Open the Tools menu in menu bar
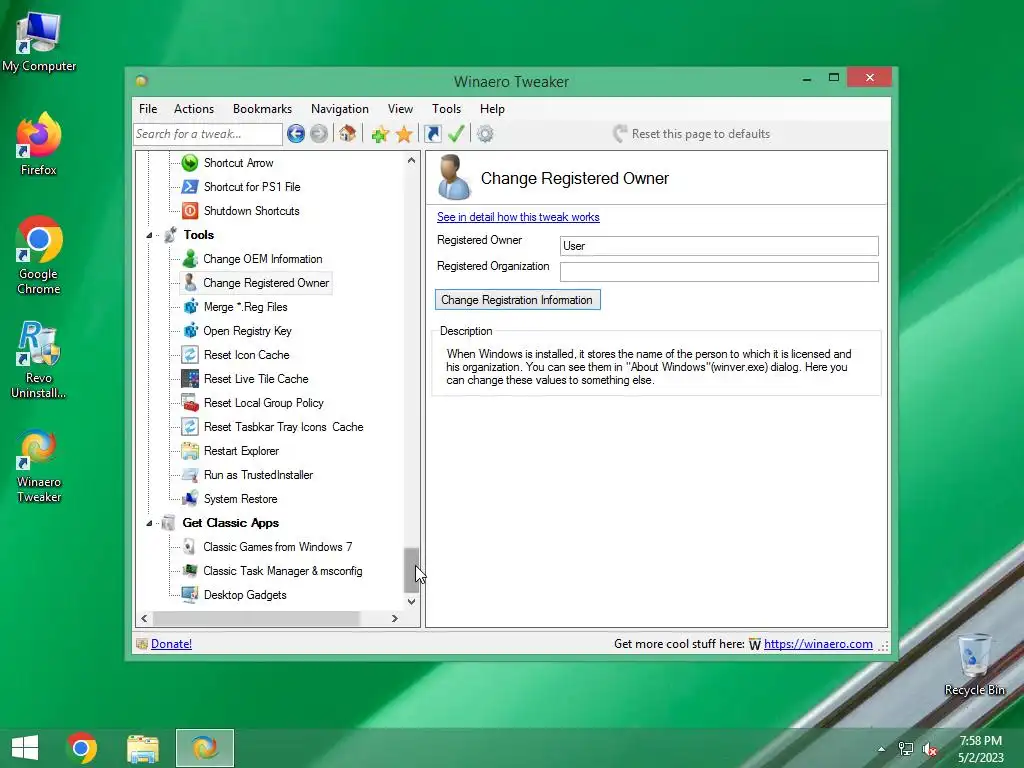1024x768 pixels. click(x=446, y=109)
